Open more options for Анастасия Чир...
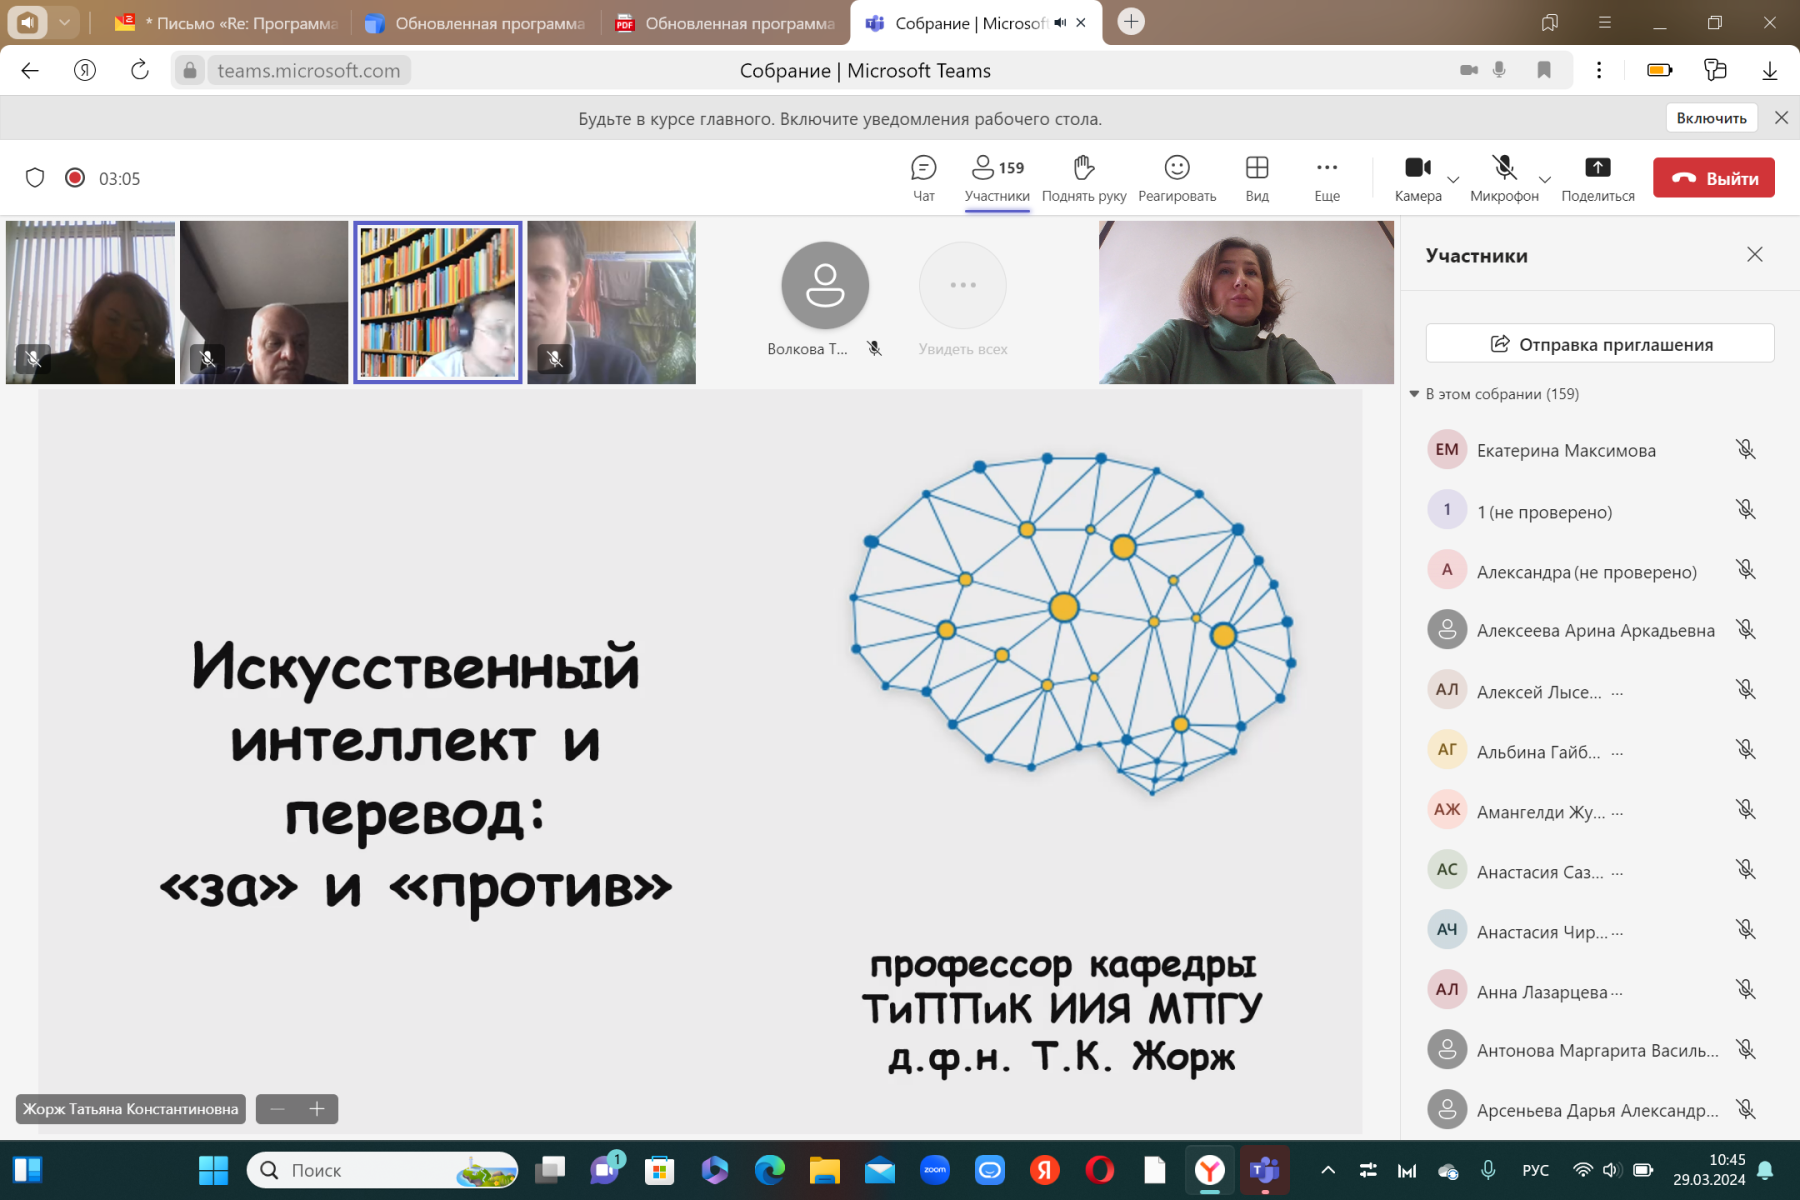The height and width of the screenshot is (1200, 1800). (x=1618, y=932)
